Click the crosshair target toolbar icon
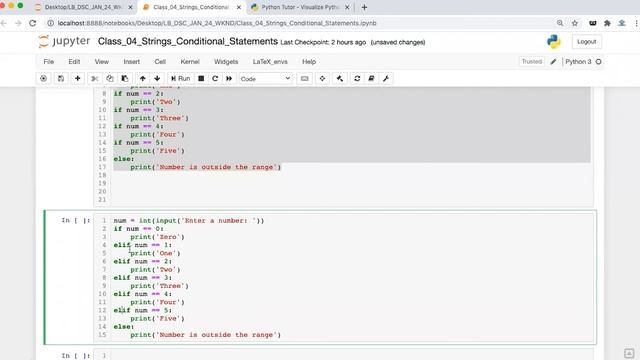 (x=322, y=78)
